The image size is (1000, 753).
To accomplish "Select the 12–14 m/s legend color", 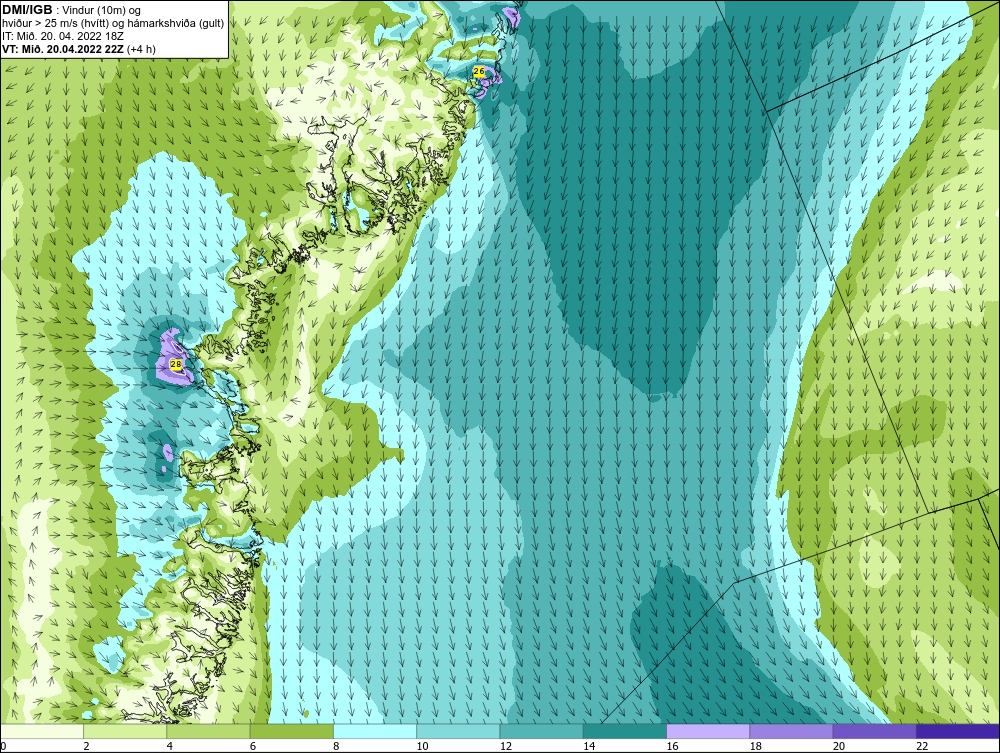I will point(541,731).
